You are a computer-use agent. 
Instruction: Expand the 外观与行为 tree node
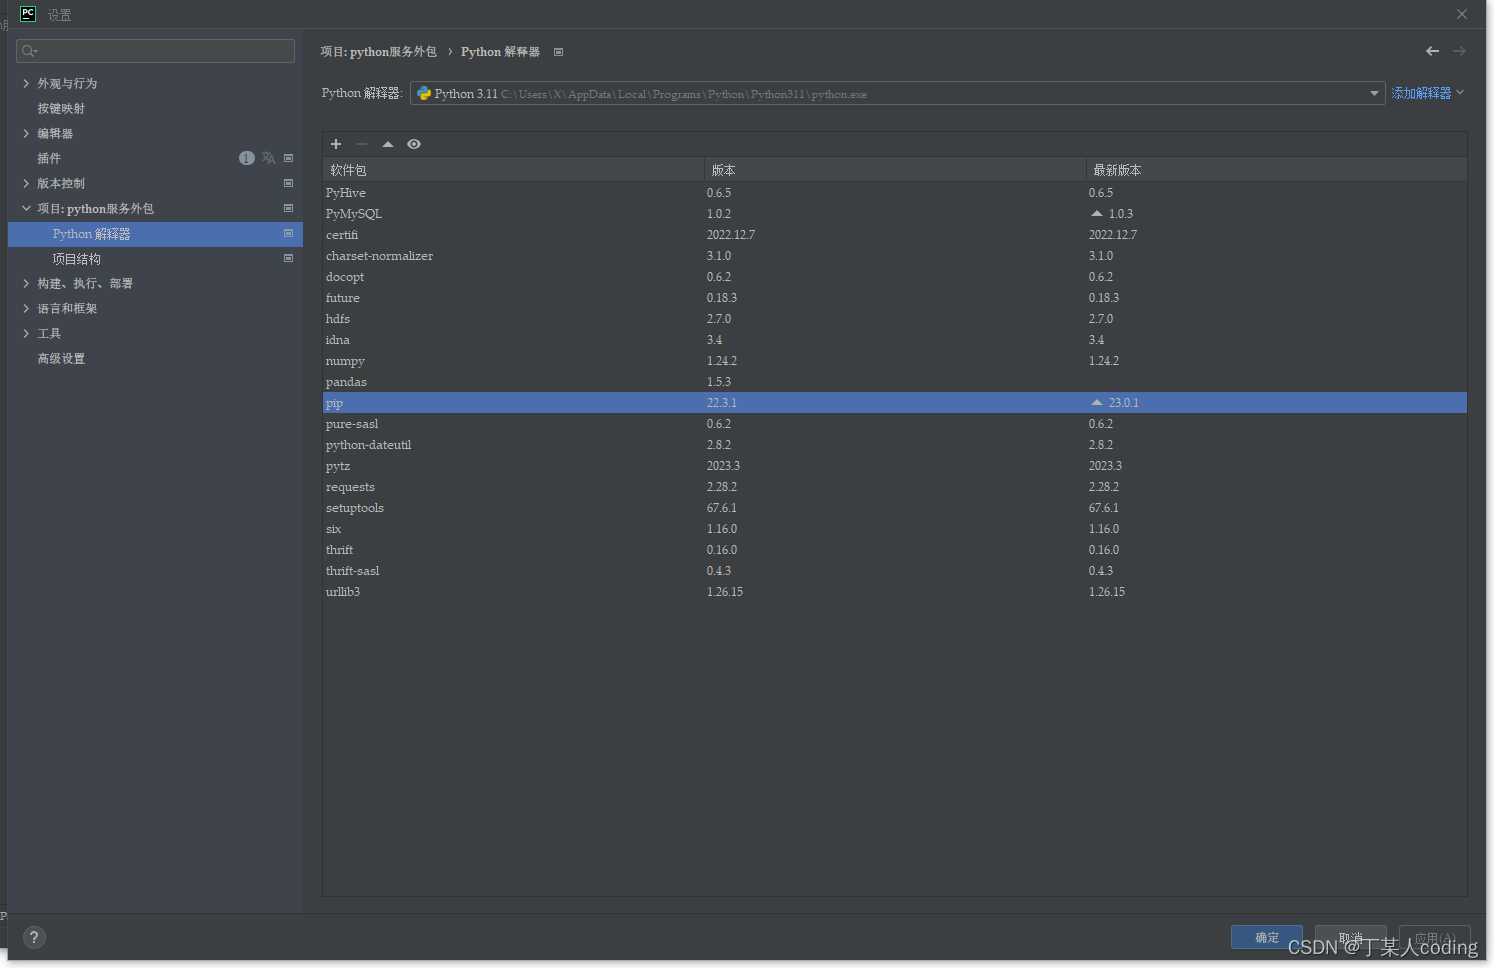pos(26,83)
